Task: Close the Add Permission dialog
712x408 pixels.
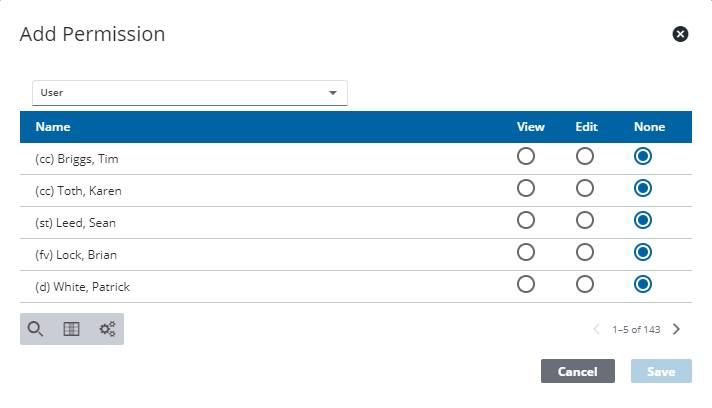Action: [x=680, y=34]
